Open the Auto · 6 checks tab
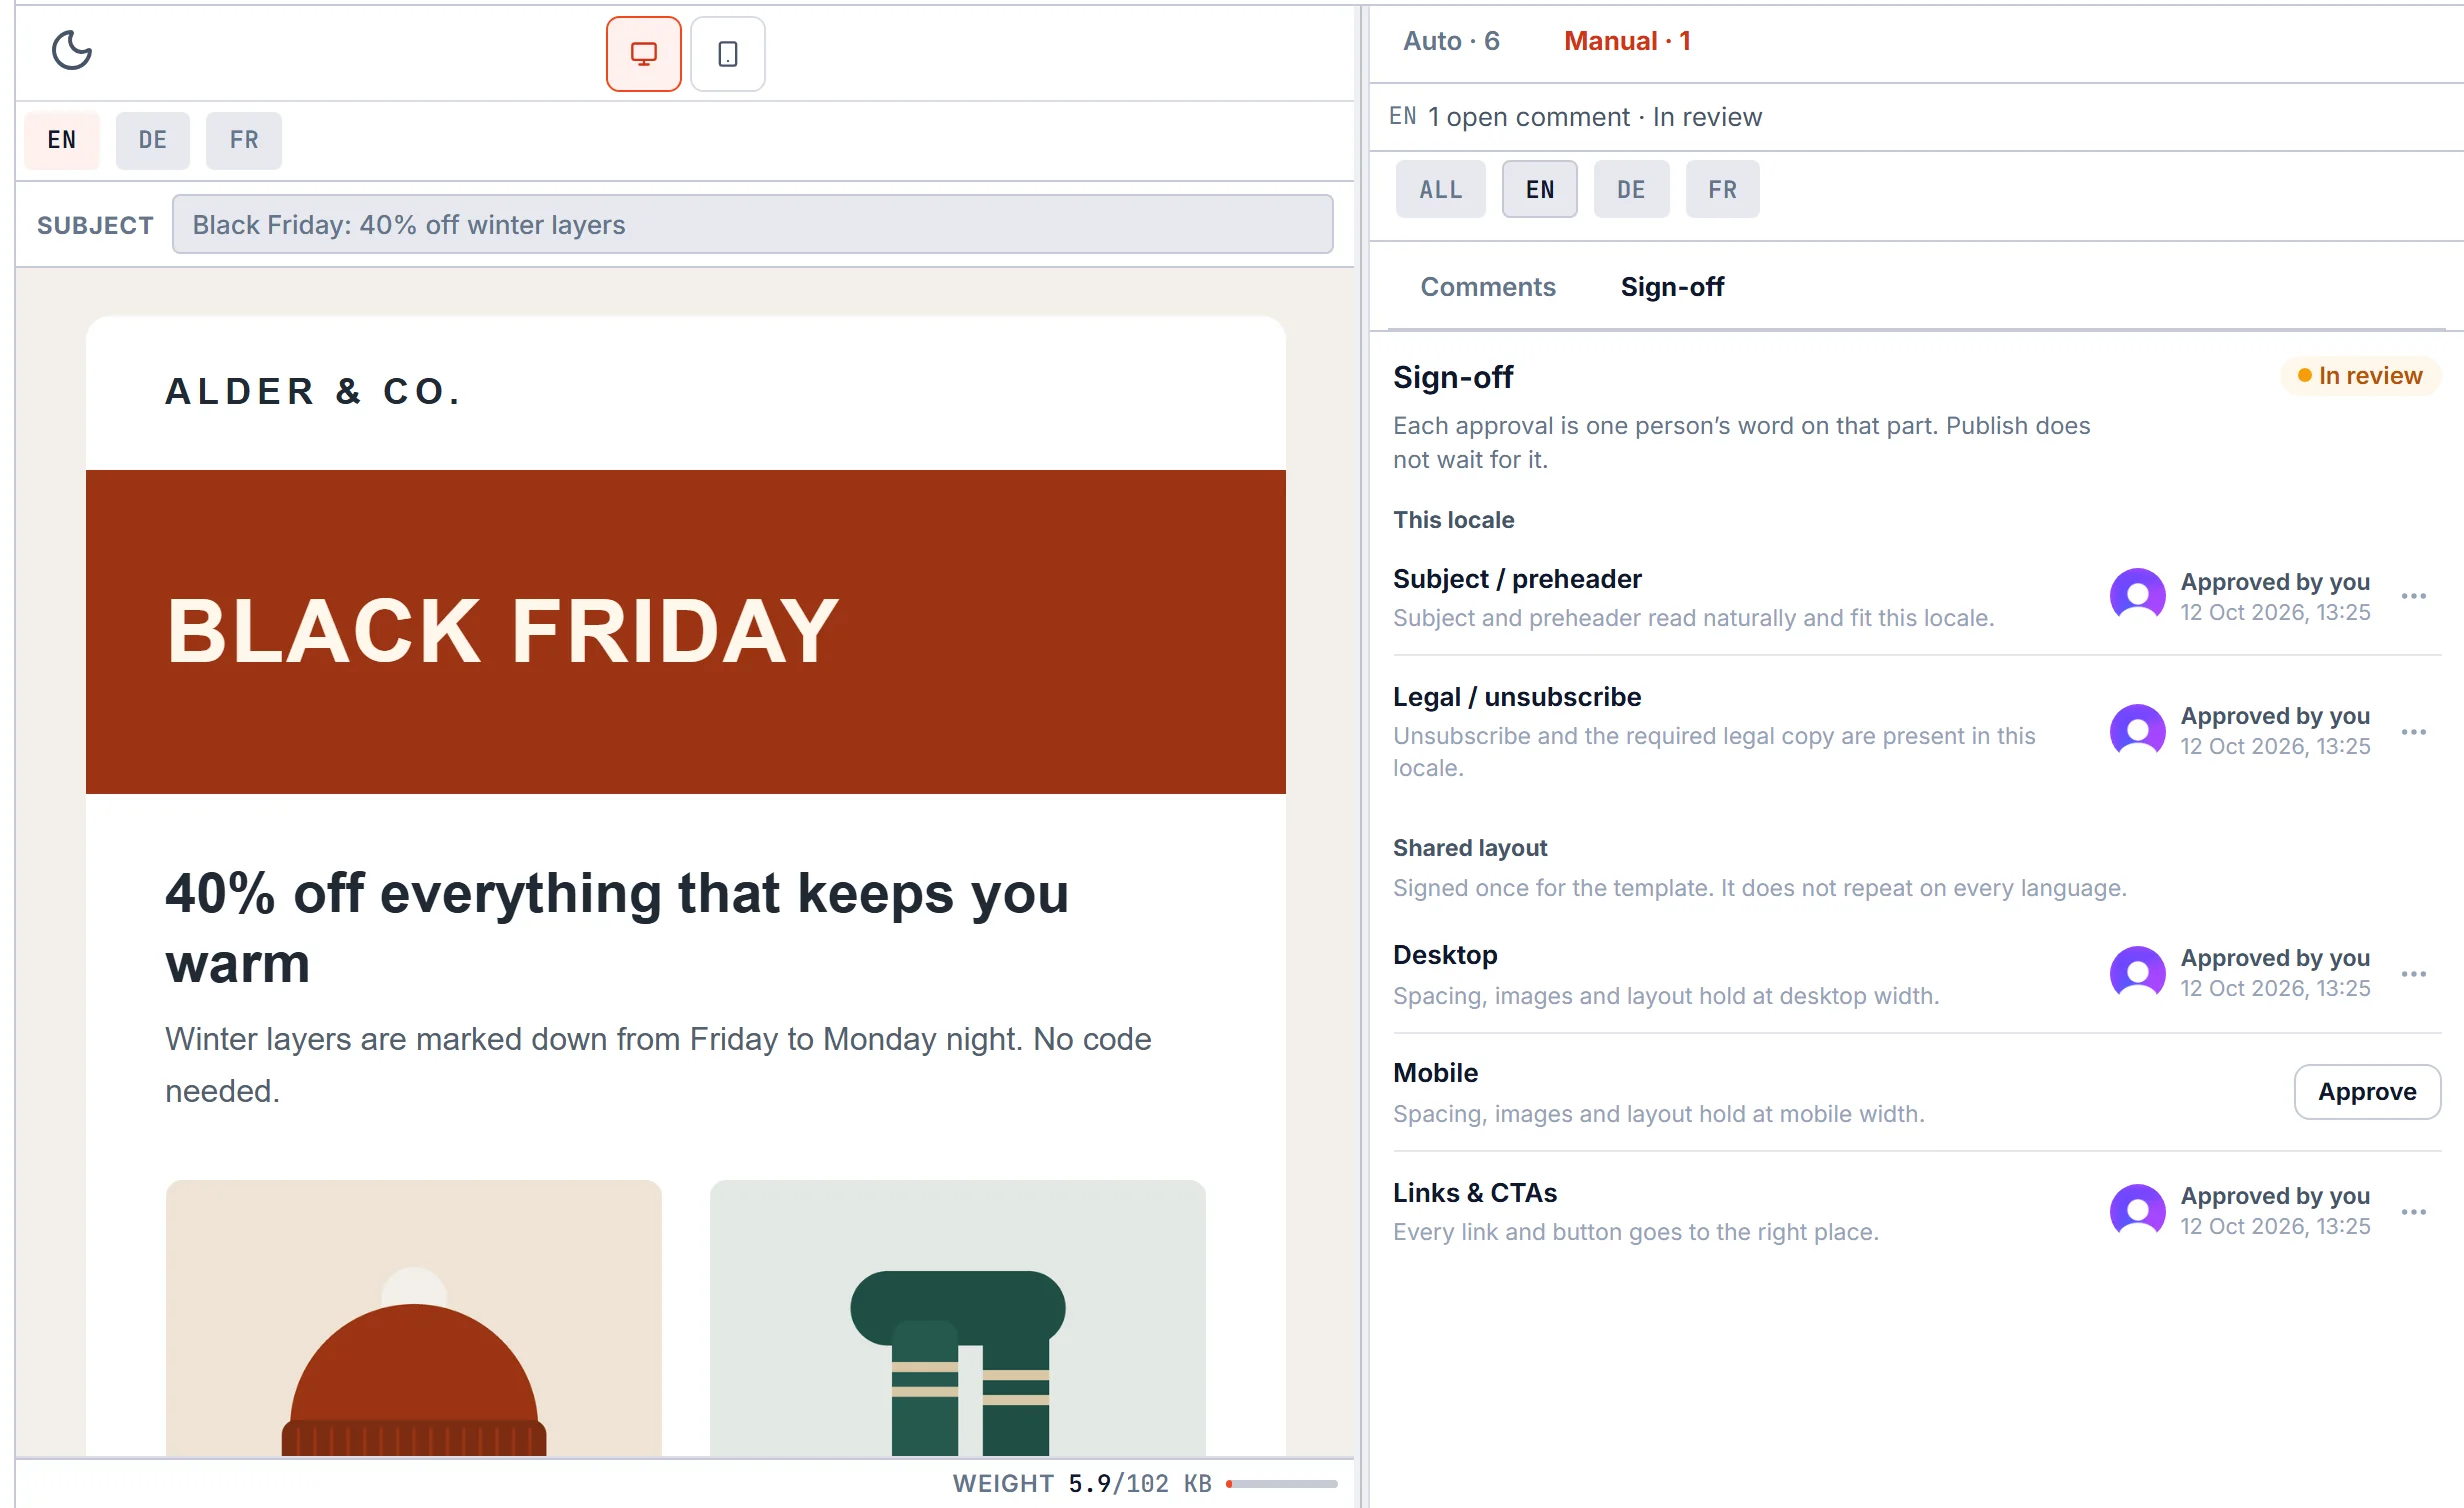Screen dimensions: 2464x1508 point(1451,41)
